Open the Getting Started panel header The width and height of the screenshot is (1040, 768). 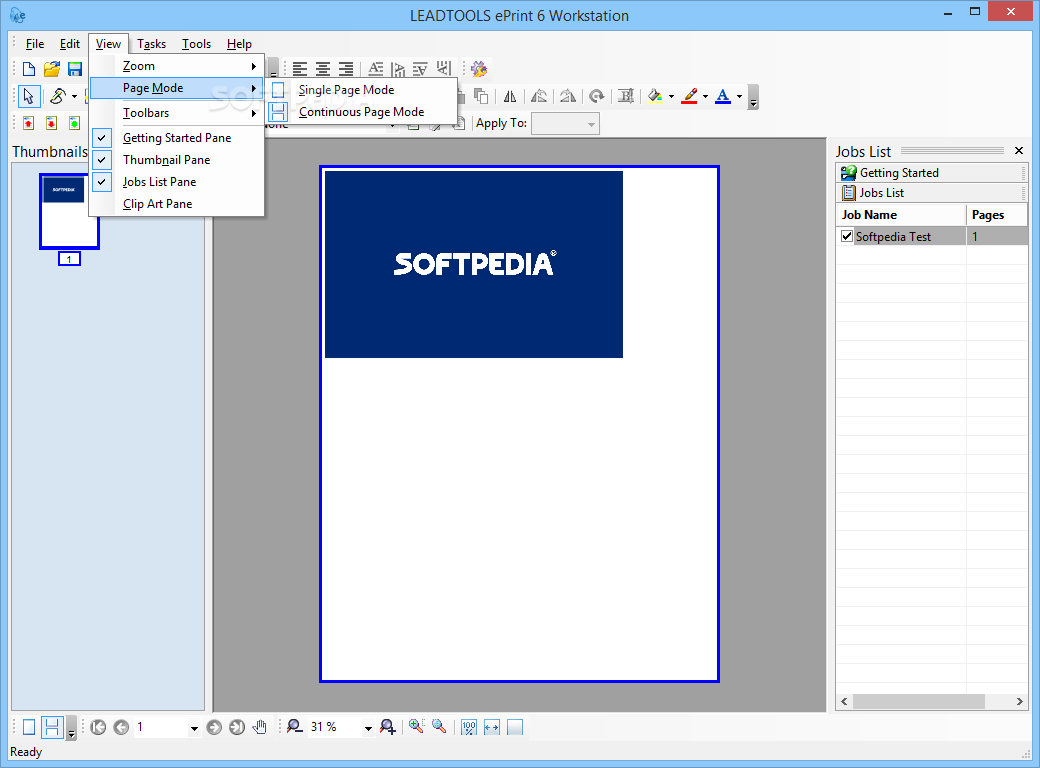point(931,172)
